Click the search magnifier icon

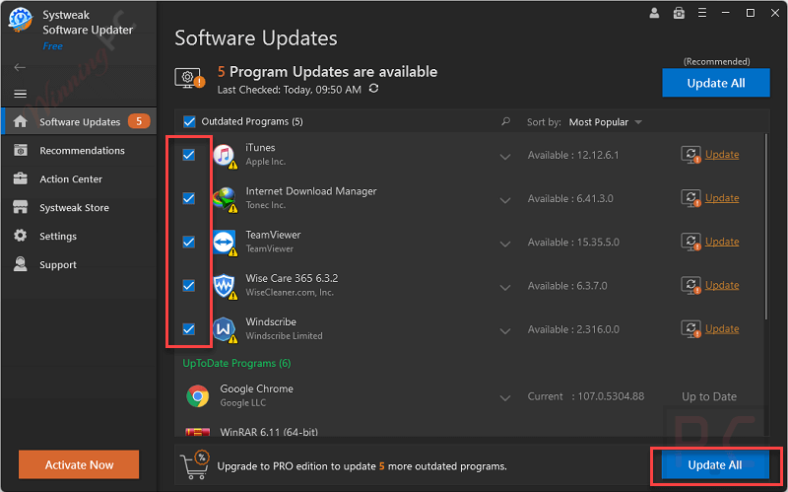pyautogui.click(x=506, y=122)
